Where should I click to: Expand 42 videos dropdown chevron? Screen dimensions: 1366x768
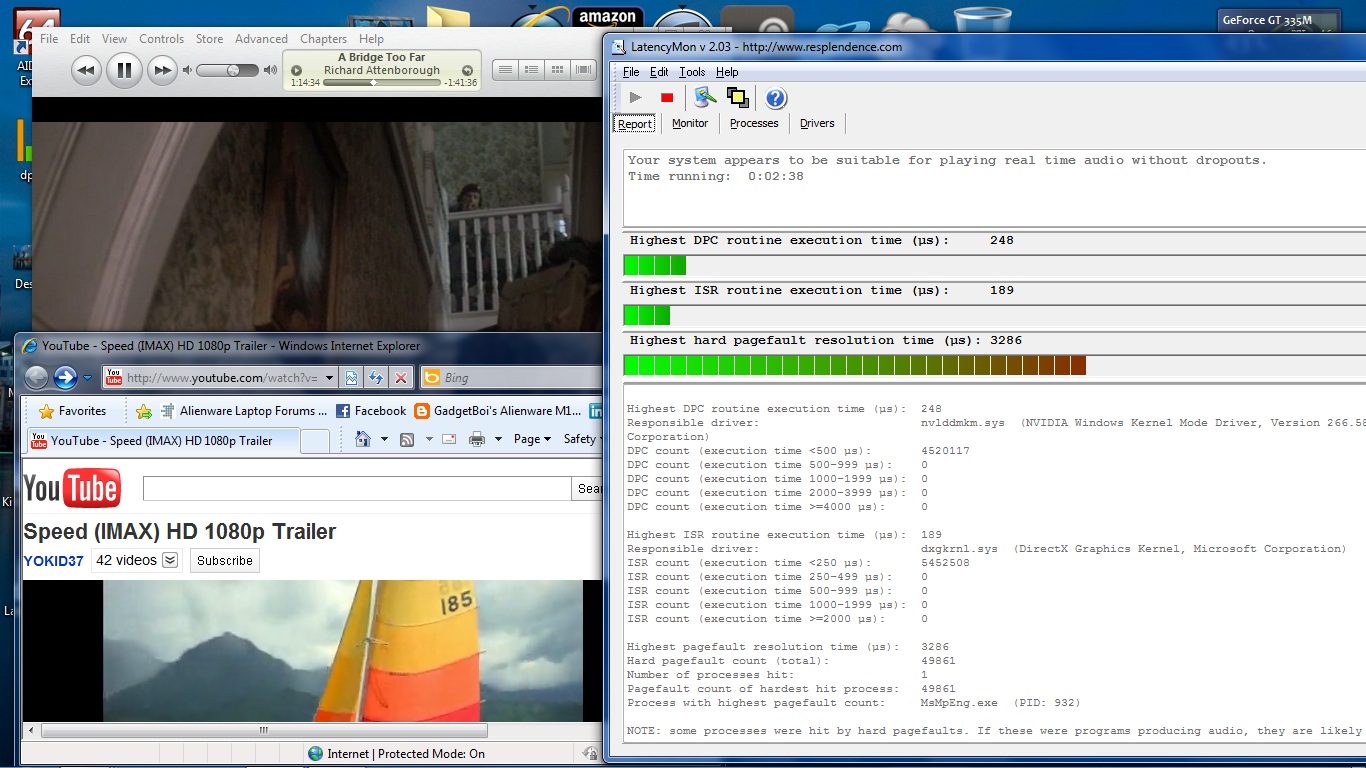click(x=170, y=560)
